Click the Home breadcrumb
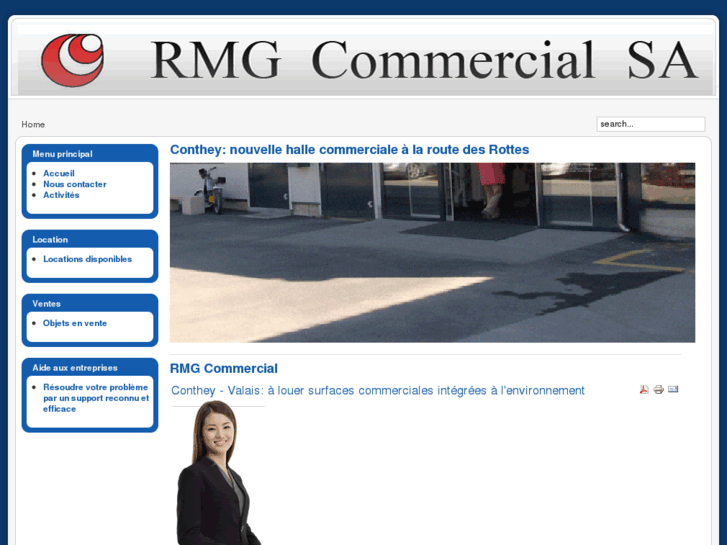 pyautogui.click(x=33, y=124)
